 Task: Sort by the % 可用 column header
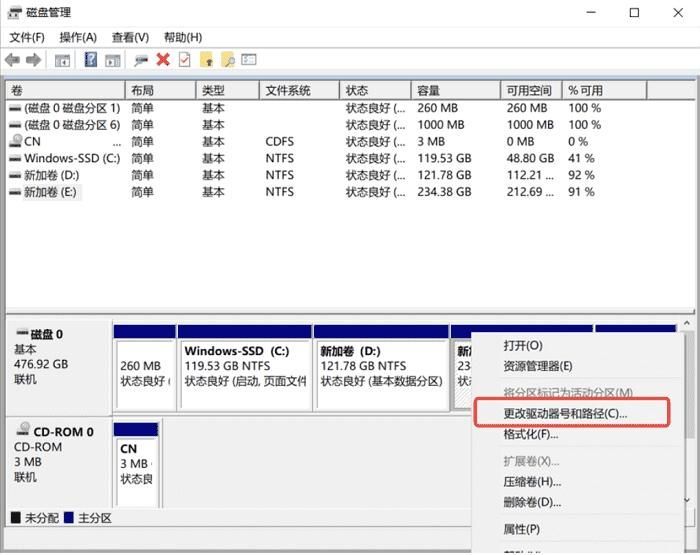[x=604, y=91]
